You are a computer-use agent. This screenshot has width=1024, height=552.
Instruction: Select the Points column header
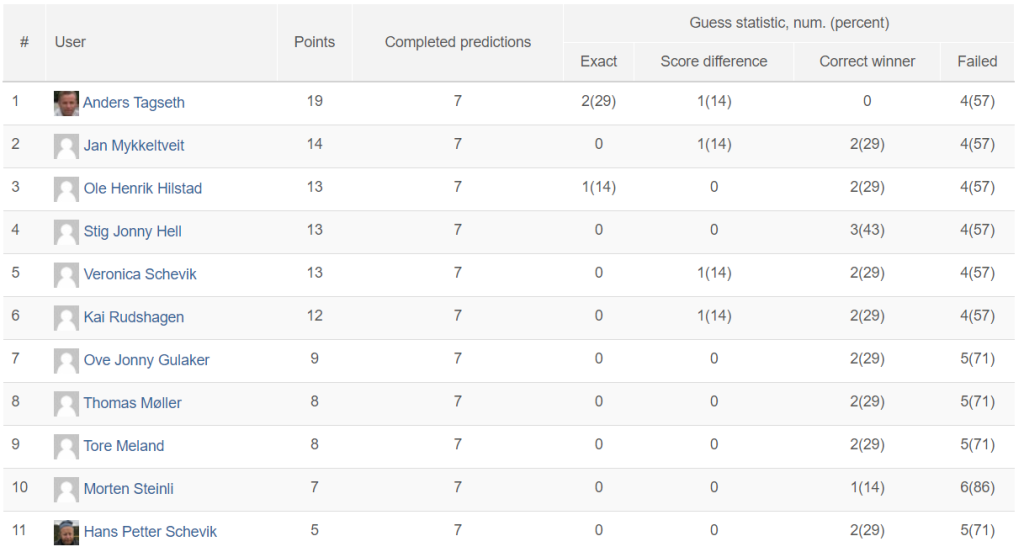[x=314, y=42]
